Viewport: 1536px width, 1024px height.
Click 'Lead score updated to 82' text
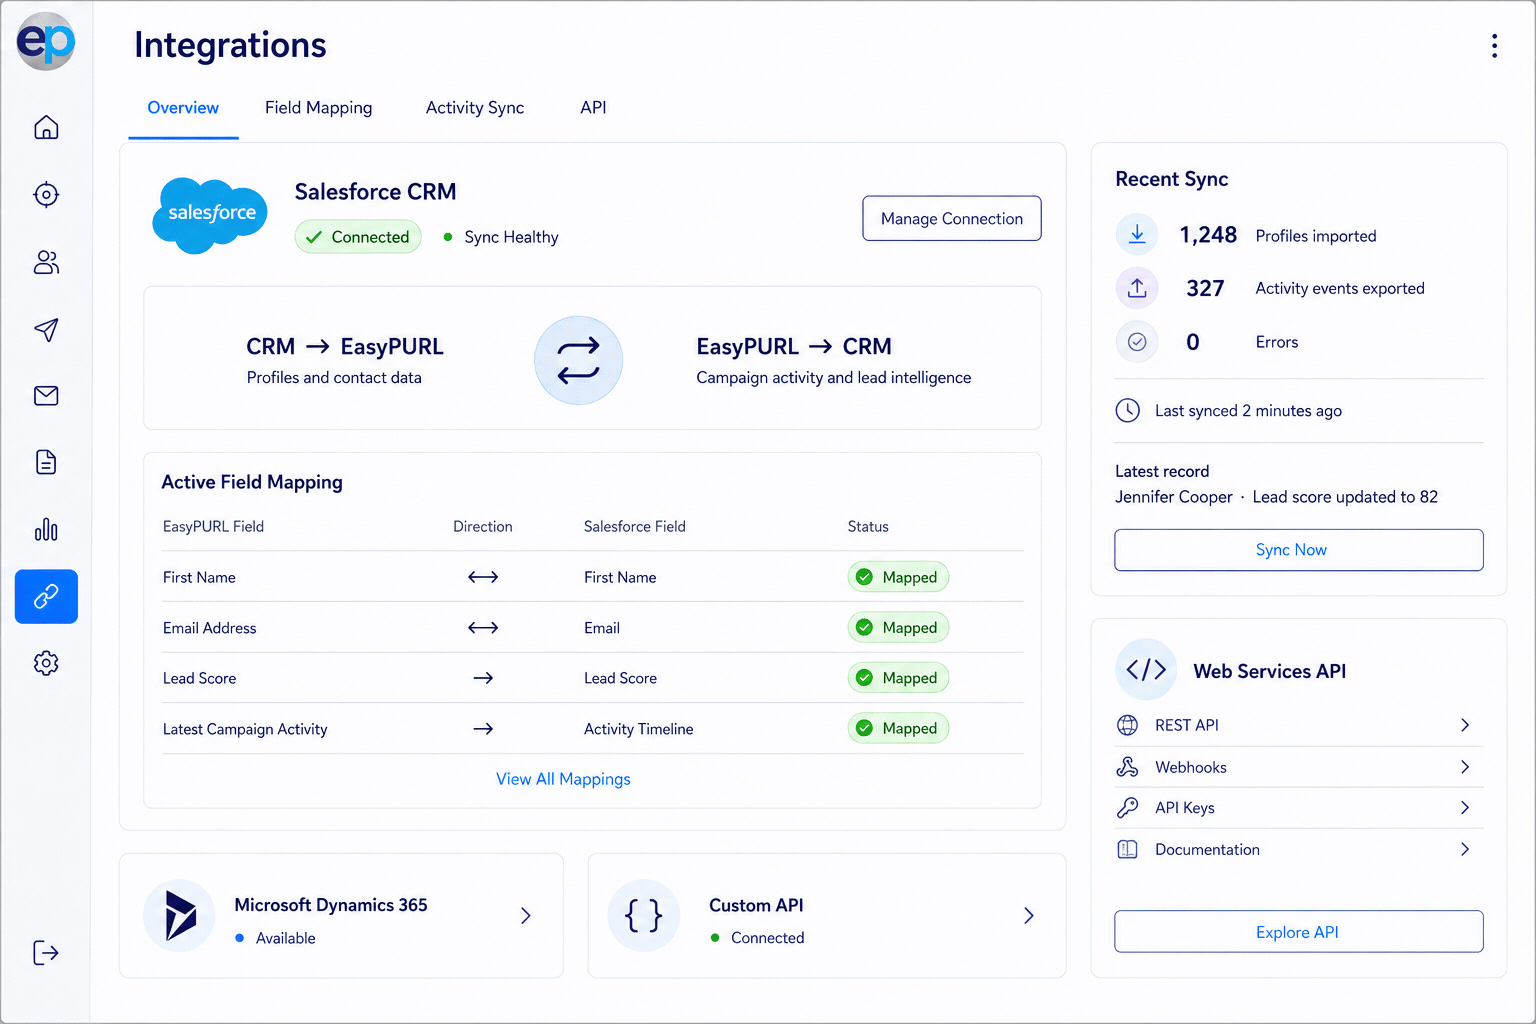1345,497
